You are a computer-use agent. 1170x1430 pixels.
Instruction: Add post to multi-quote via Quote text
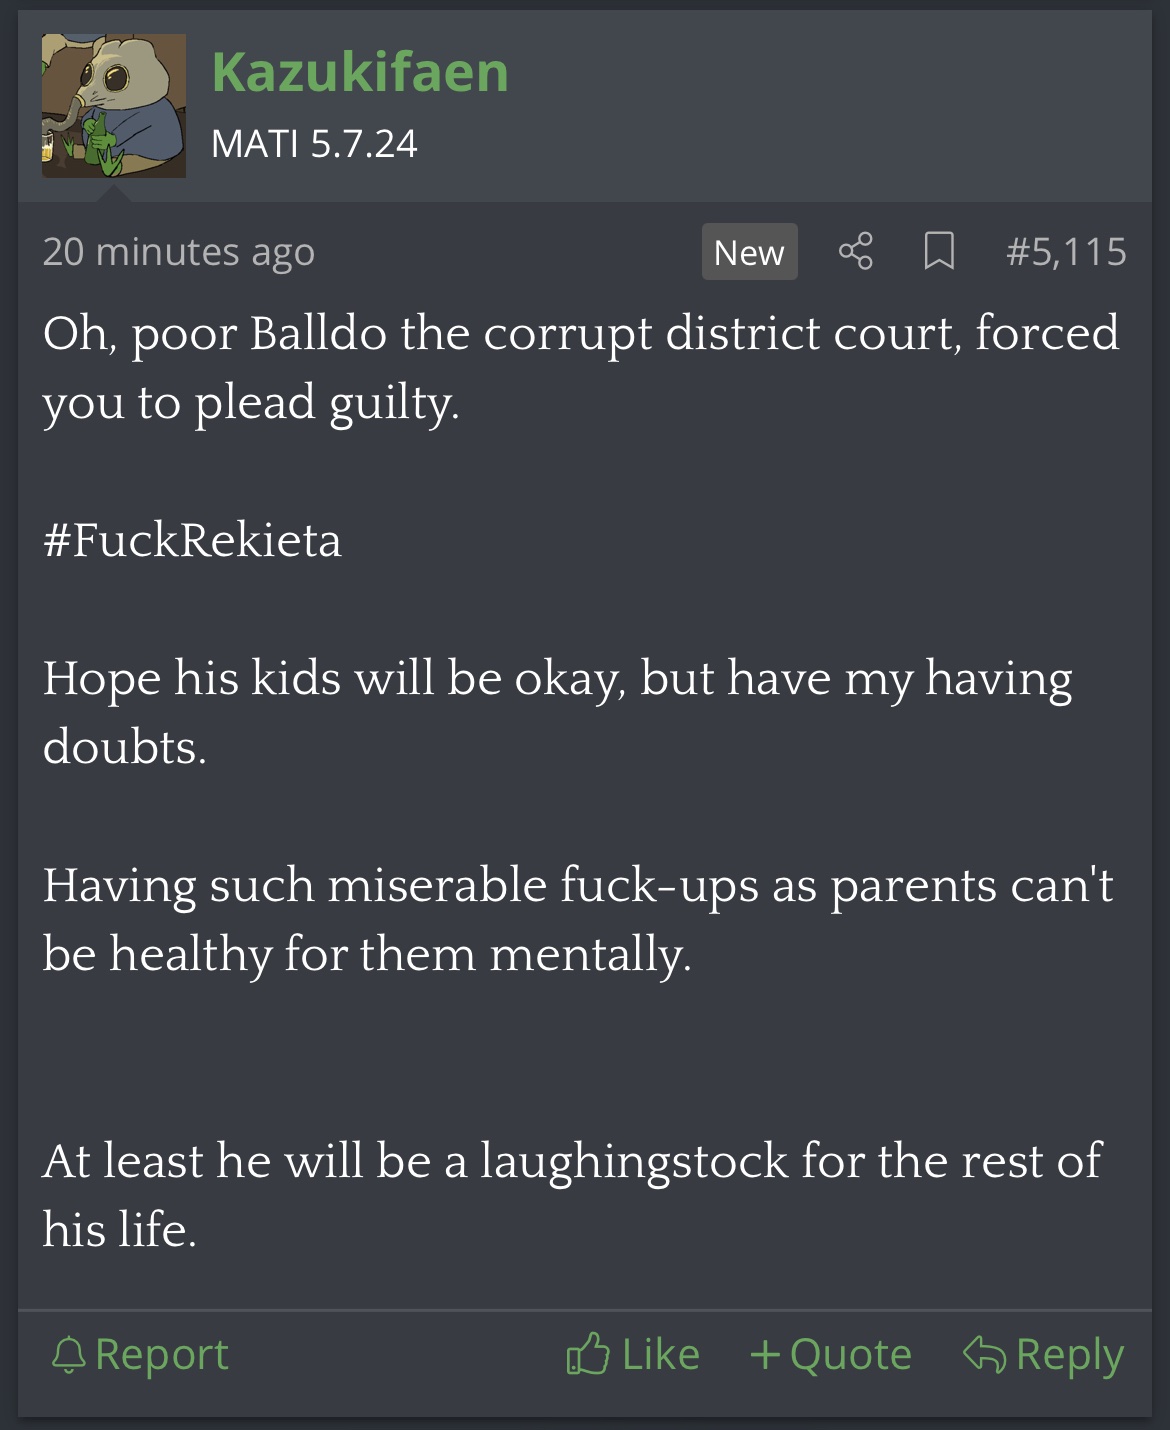(851, 1355)
